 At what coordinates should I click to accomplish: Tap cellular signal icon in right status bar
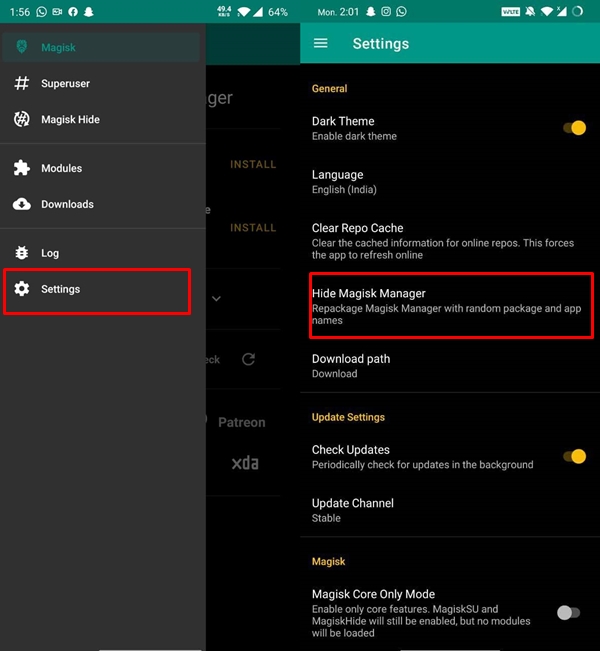click(x=561, y=12)
